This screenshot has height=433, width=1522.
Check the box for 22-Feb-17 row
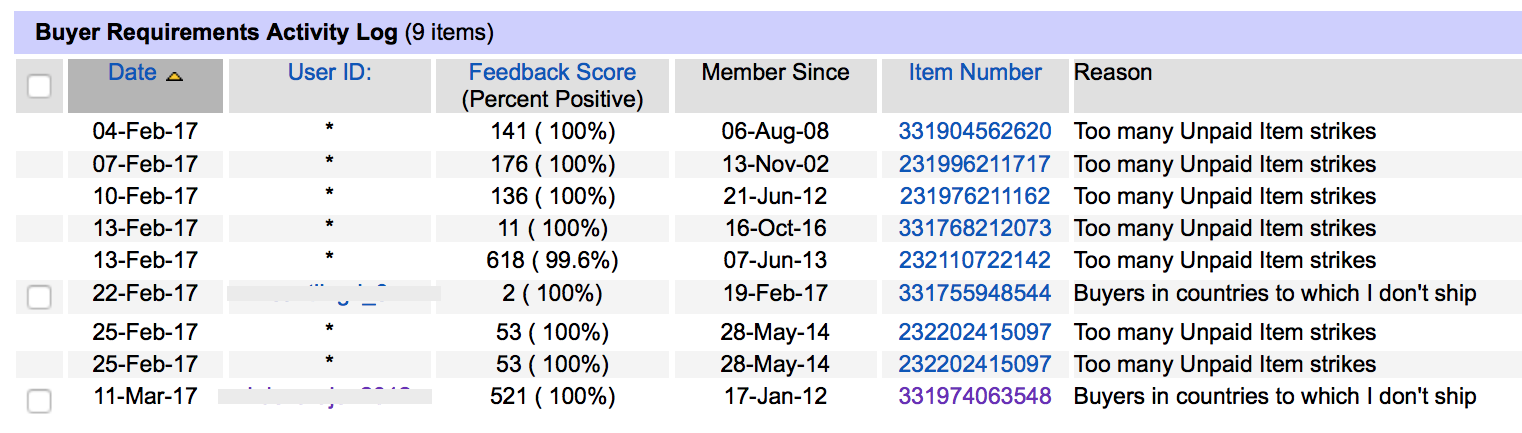tap(39, 296)
